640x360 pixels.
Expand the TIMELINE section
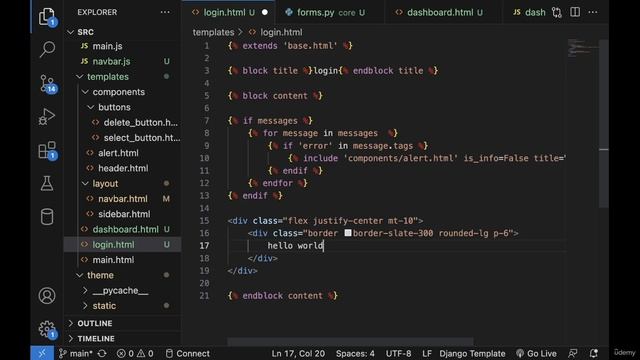[122, 339]
